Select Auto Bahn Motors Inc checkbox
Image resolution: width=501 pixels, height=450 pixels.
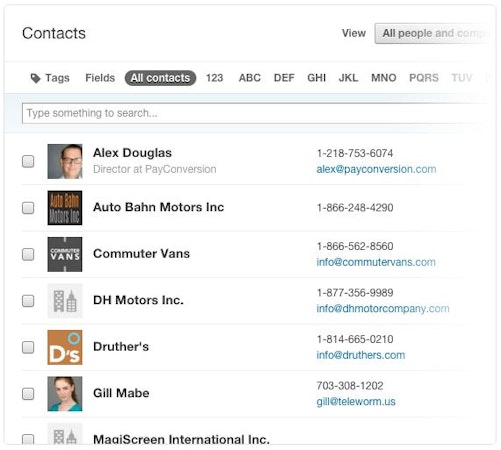tap(28, 208)
